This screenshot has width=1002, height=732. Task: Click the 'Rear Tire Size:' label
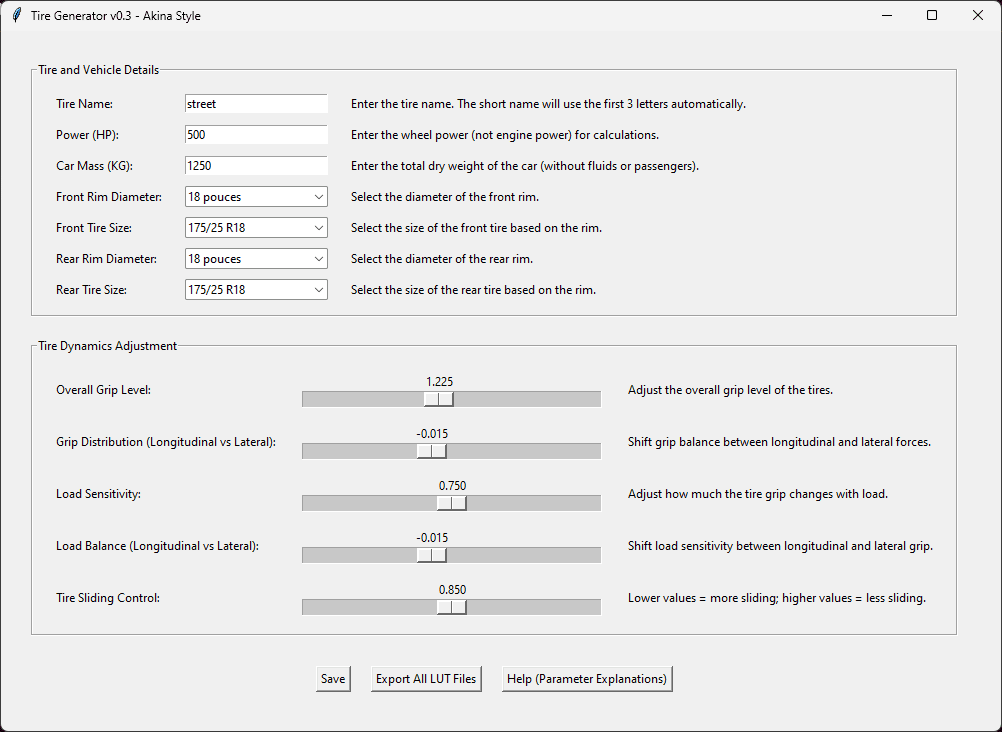coord(91,290)
